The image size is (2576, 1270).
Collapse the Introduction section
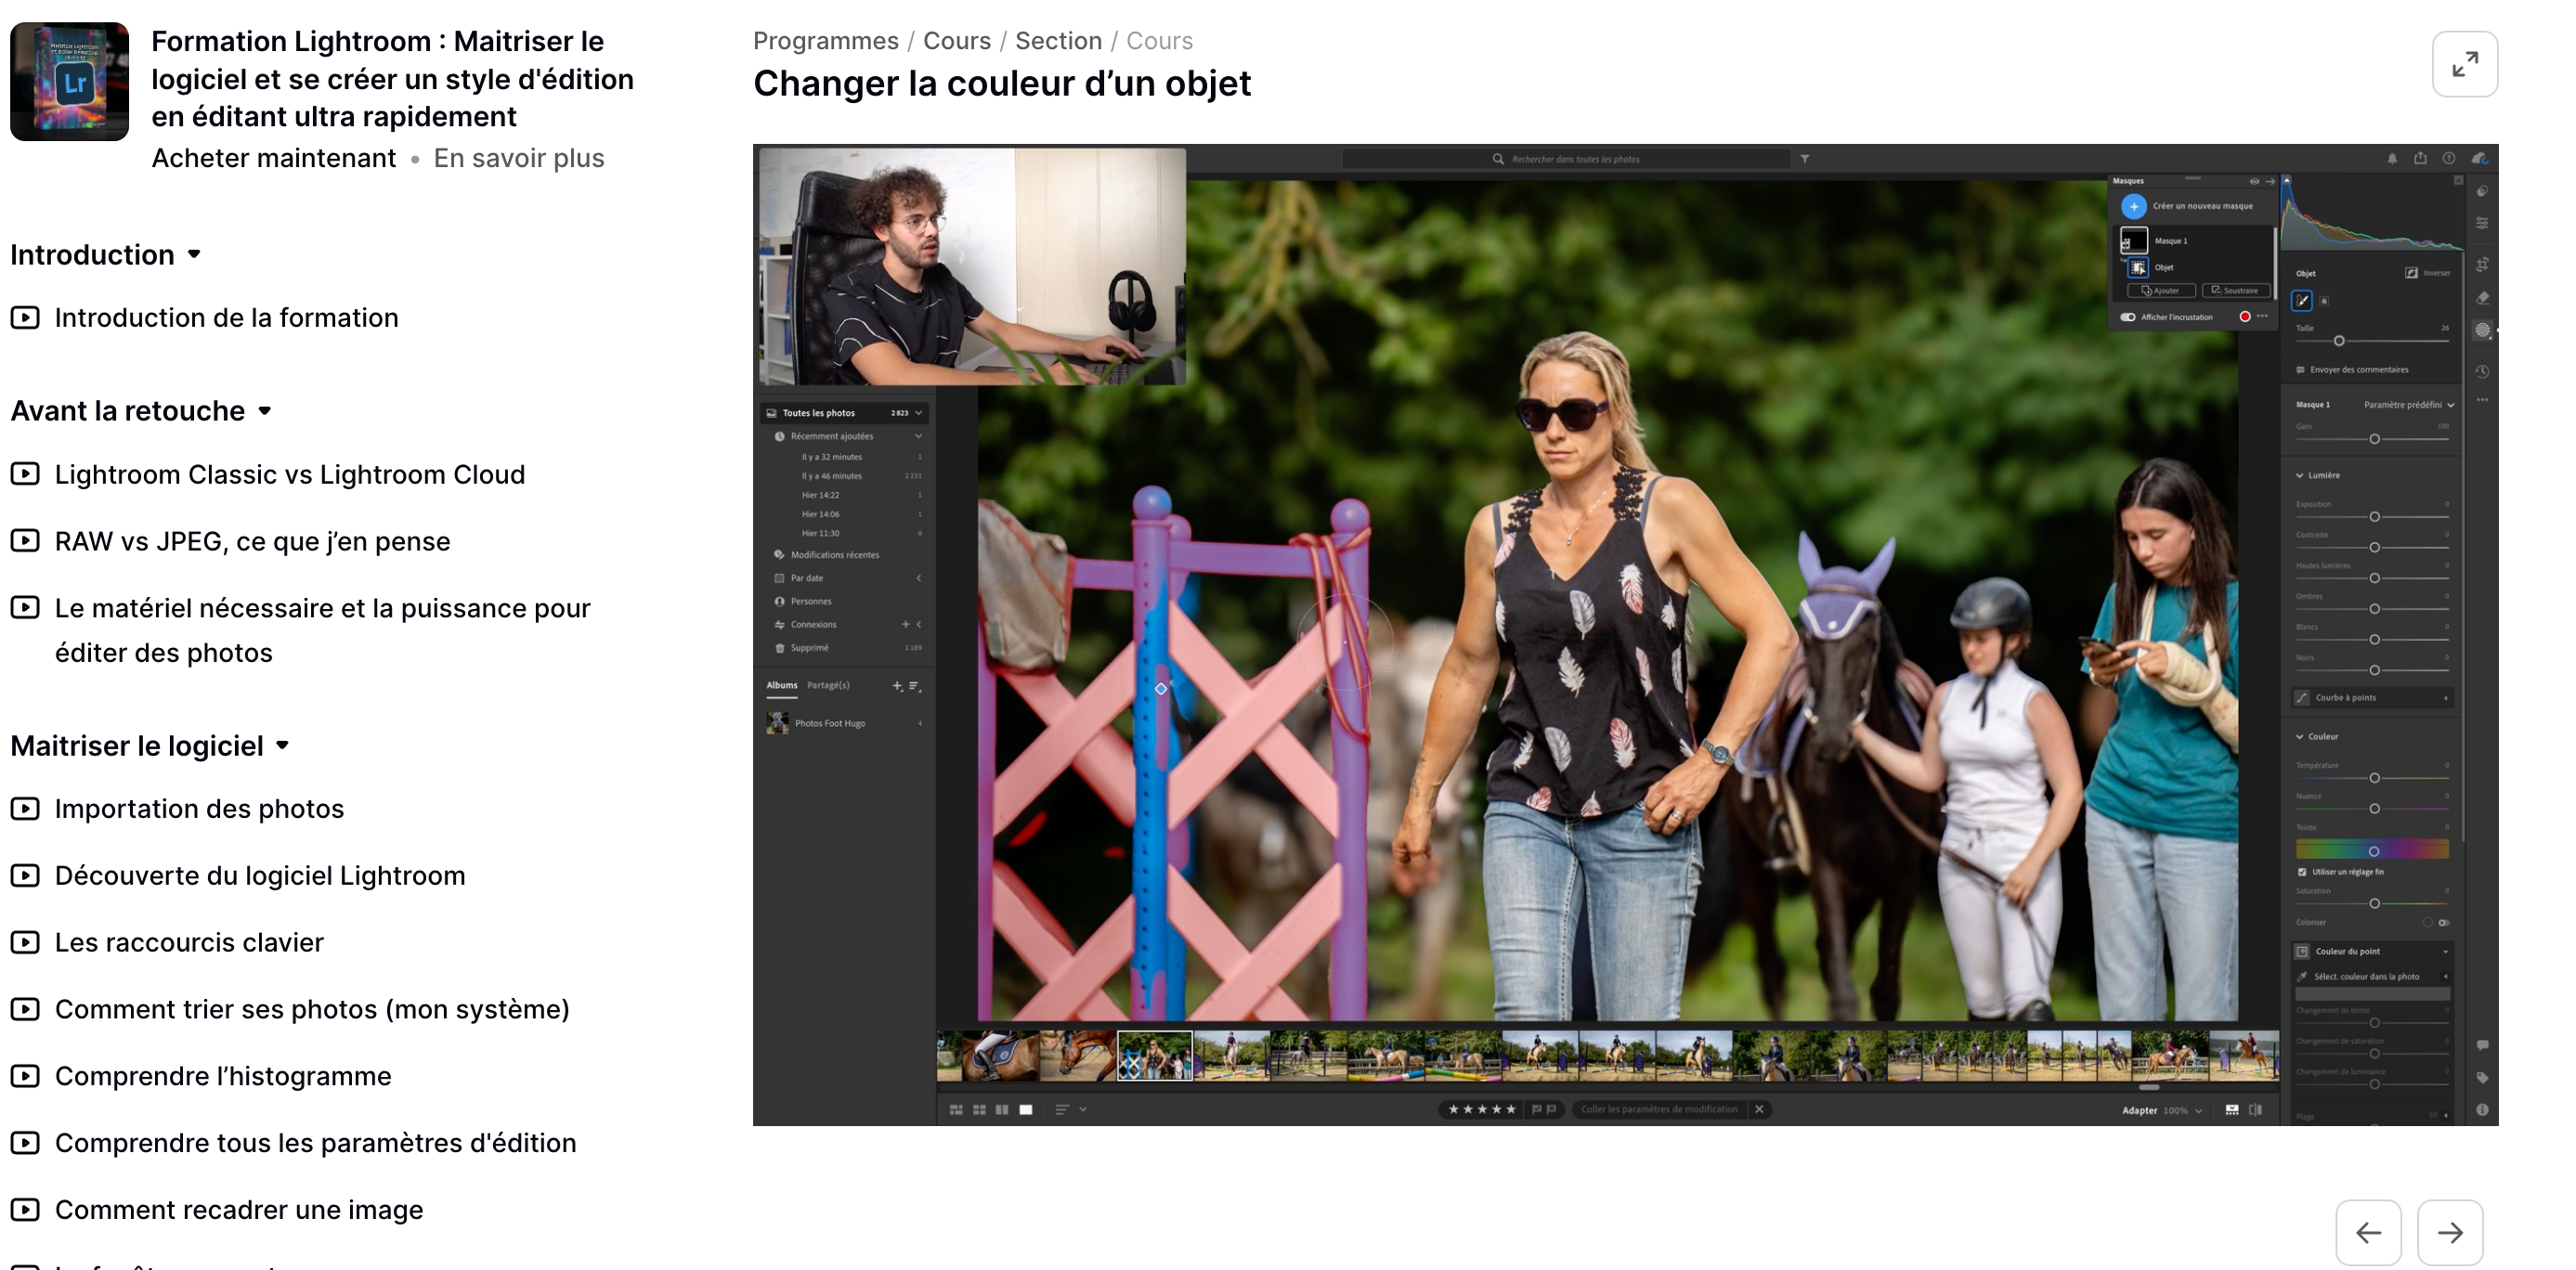pyautogui.click(x=194, y=254)
